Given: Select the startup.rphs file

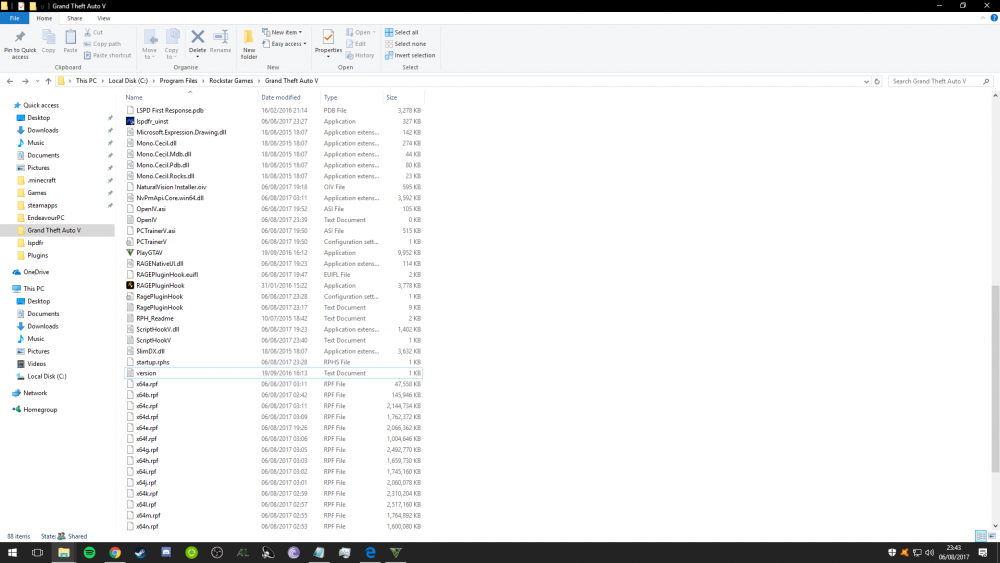Looking at the screenshot, I should (x=274, y=362).
